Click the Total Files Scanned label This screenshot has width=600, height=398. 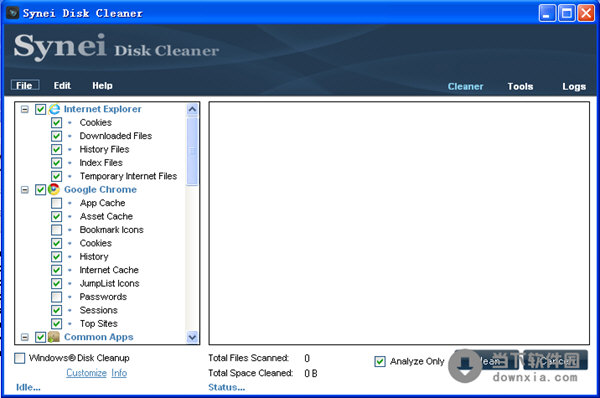pos(248,358)
